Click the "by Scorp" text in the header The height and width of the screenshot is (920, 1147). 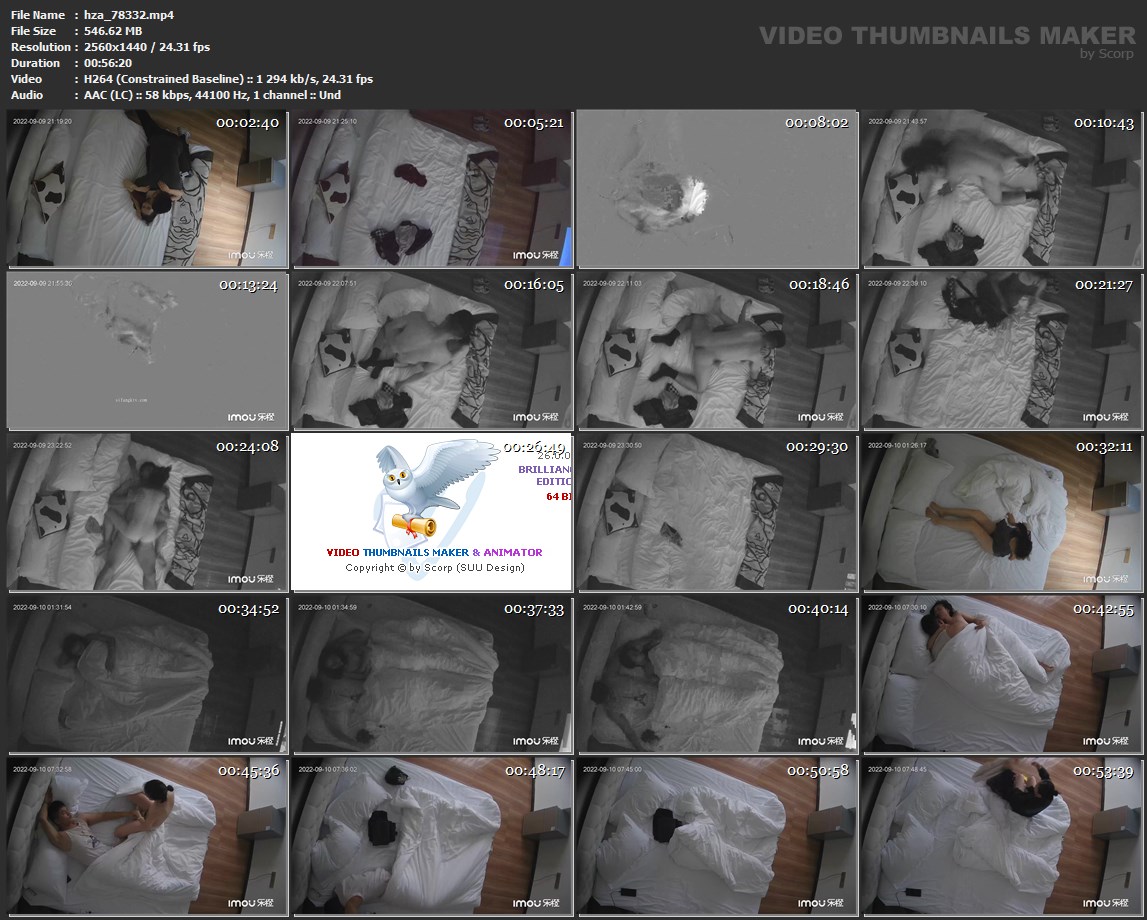[x=1108, y=54]
